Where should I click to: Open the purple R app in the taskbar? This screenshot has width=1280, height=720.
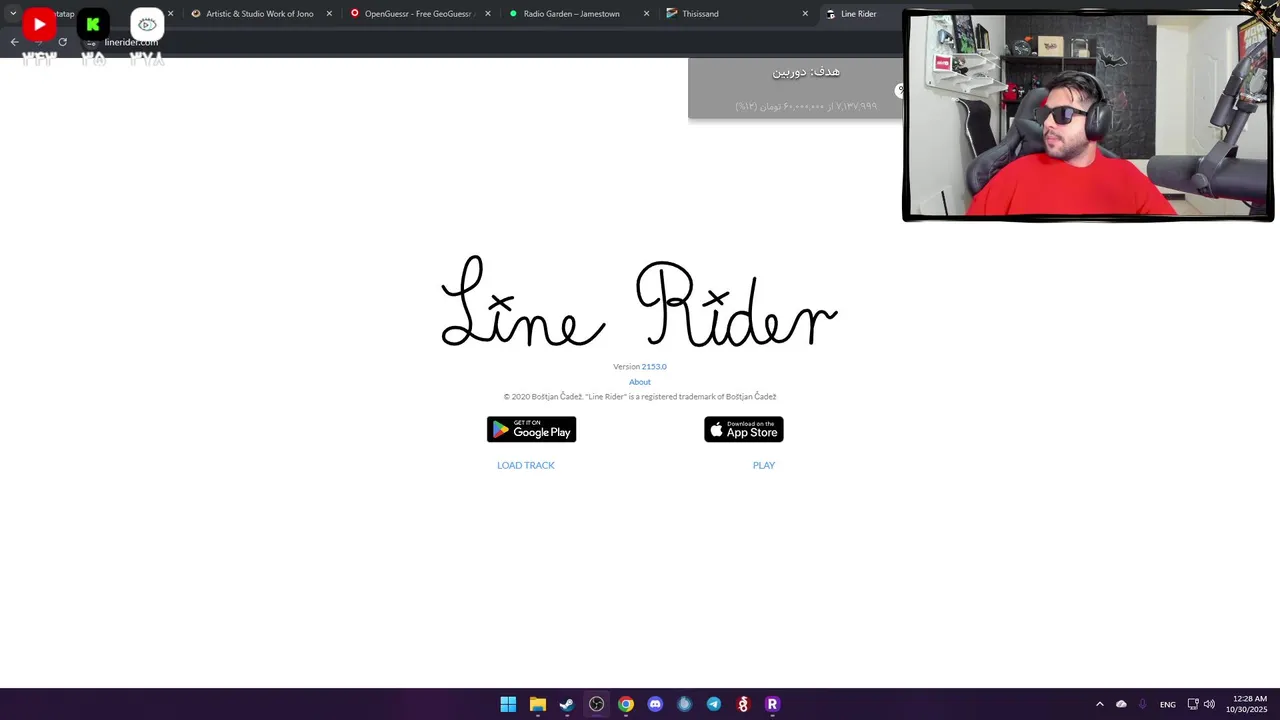772,704
